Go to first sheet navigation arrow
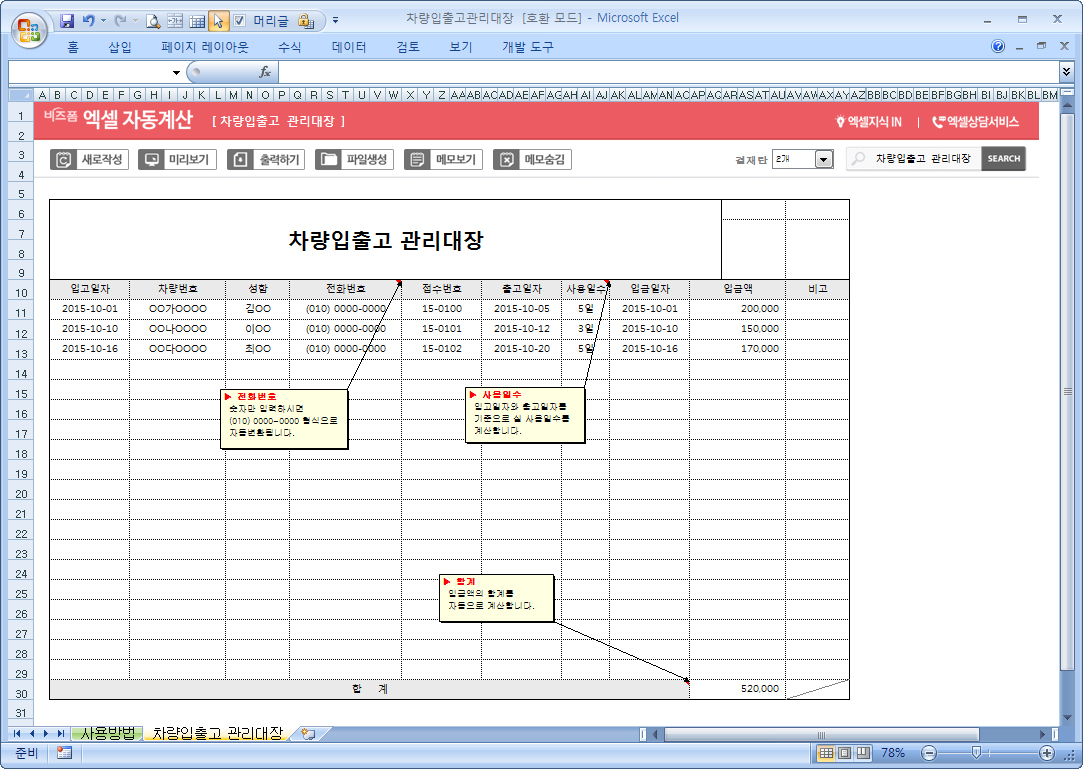Viewport: 1083px width, 769px height. pyautogui.click(x=17, y=734)
